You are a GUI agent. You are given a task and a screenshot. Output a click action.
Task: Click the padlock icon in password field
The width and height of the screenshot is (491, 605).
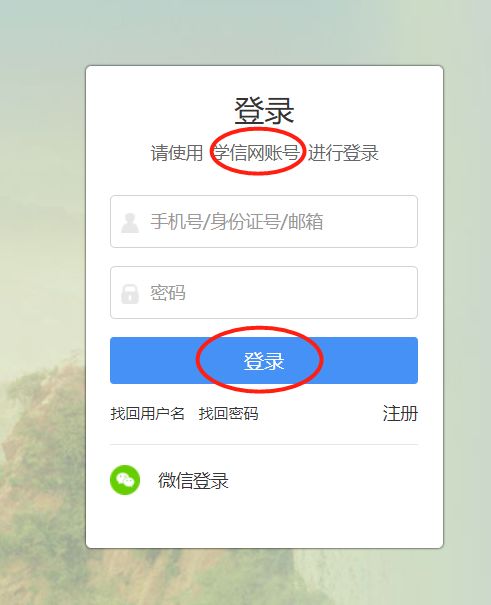click(x=130, y=294)
